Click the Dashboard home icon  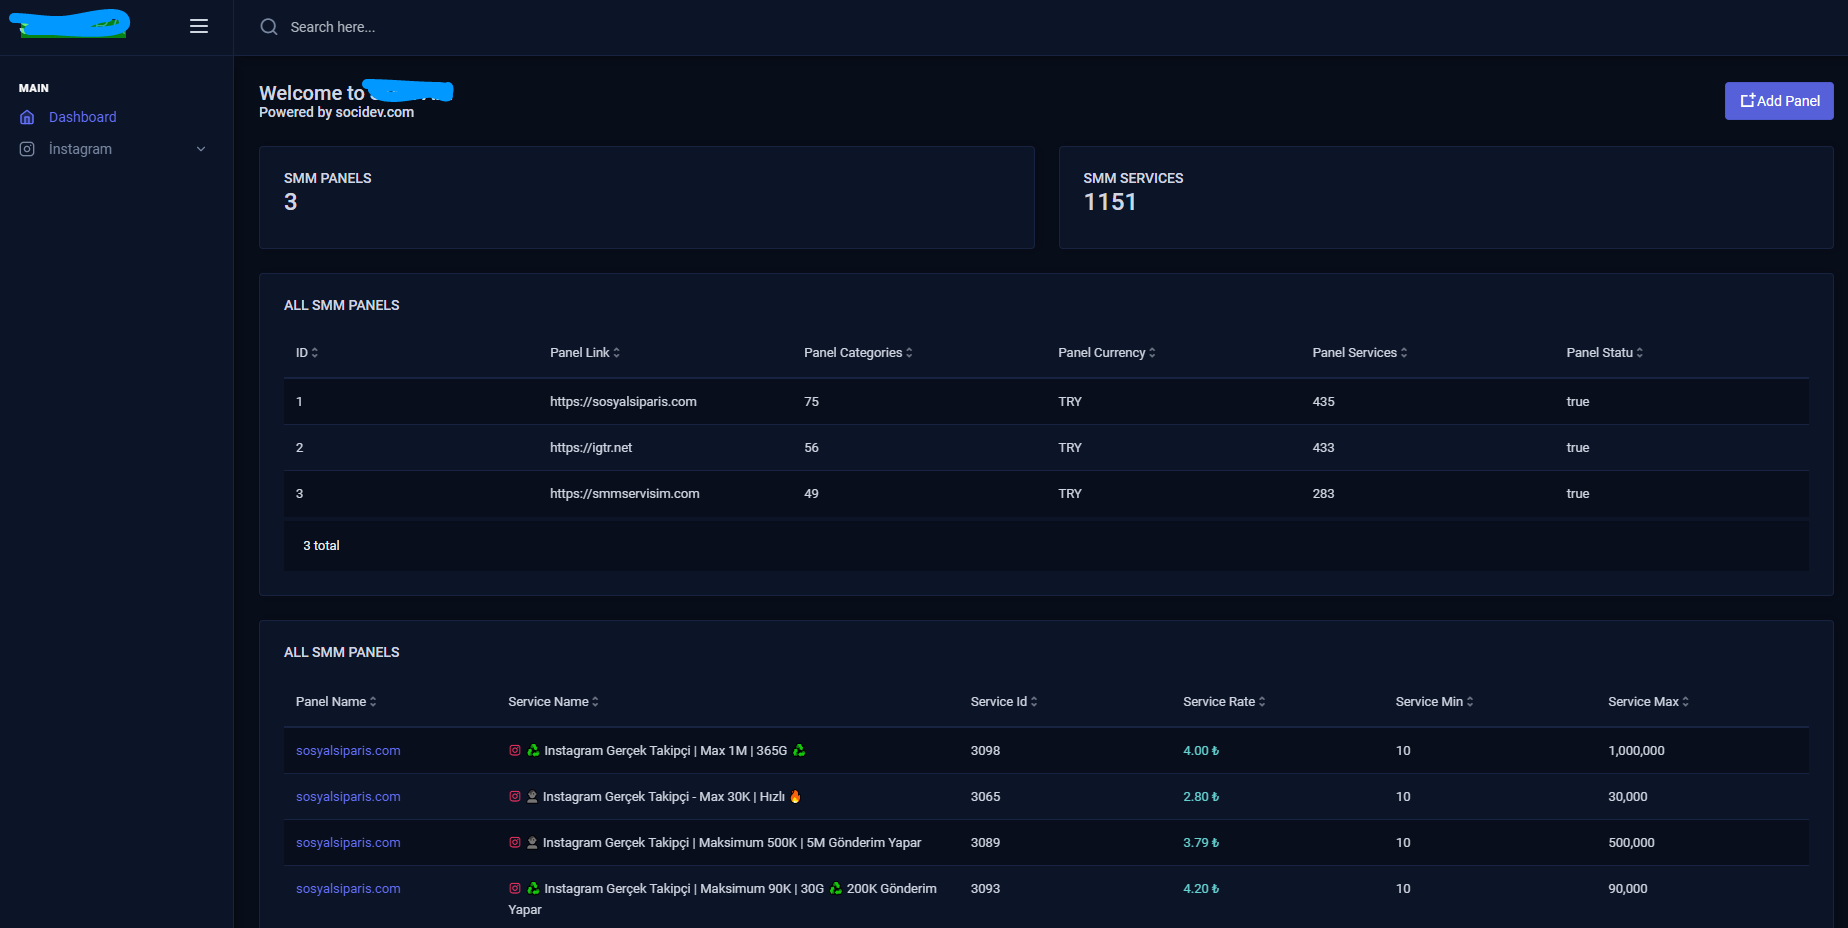27,117
